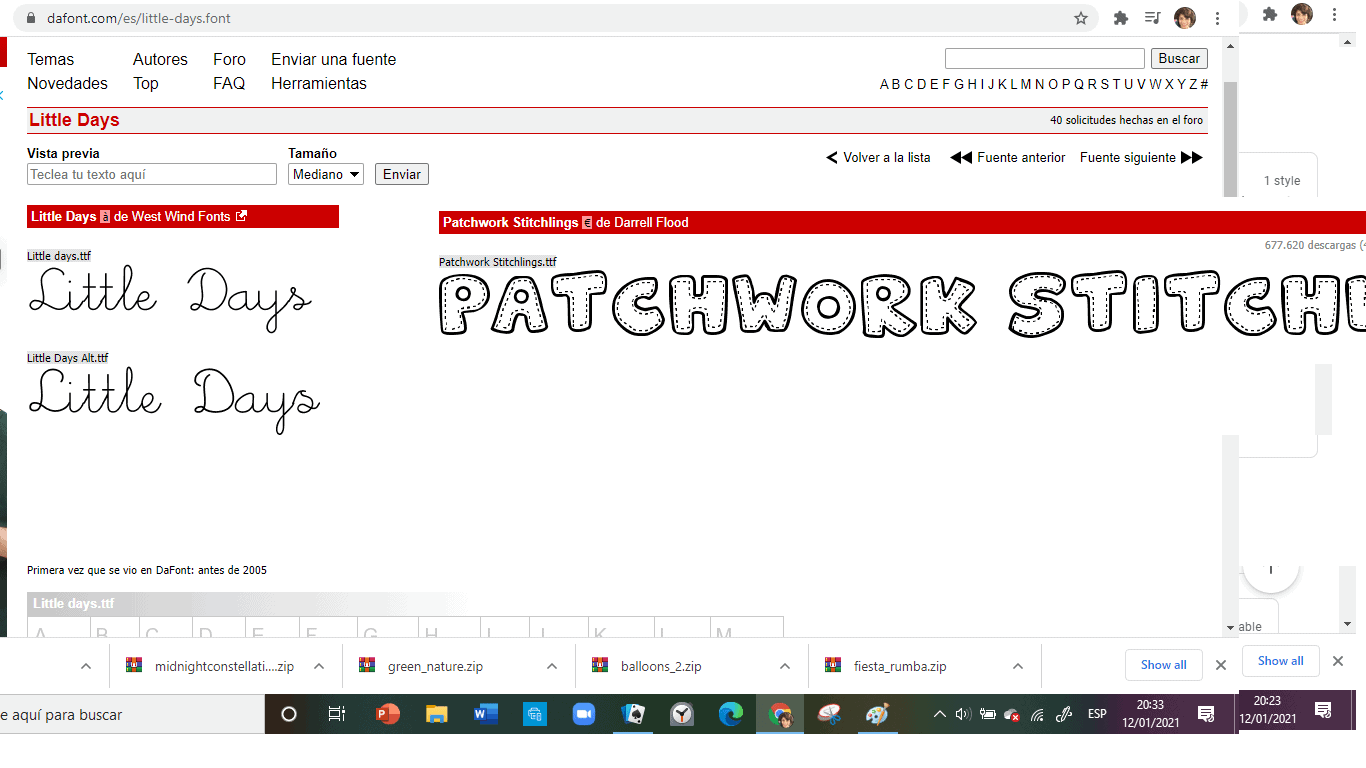Image resolution: width=1366 pixels, height=768 pixels.
Task: Check battery status in the system tray
Action: point(988,714)
